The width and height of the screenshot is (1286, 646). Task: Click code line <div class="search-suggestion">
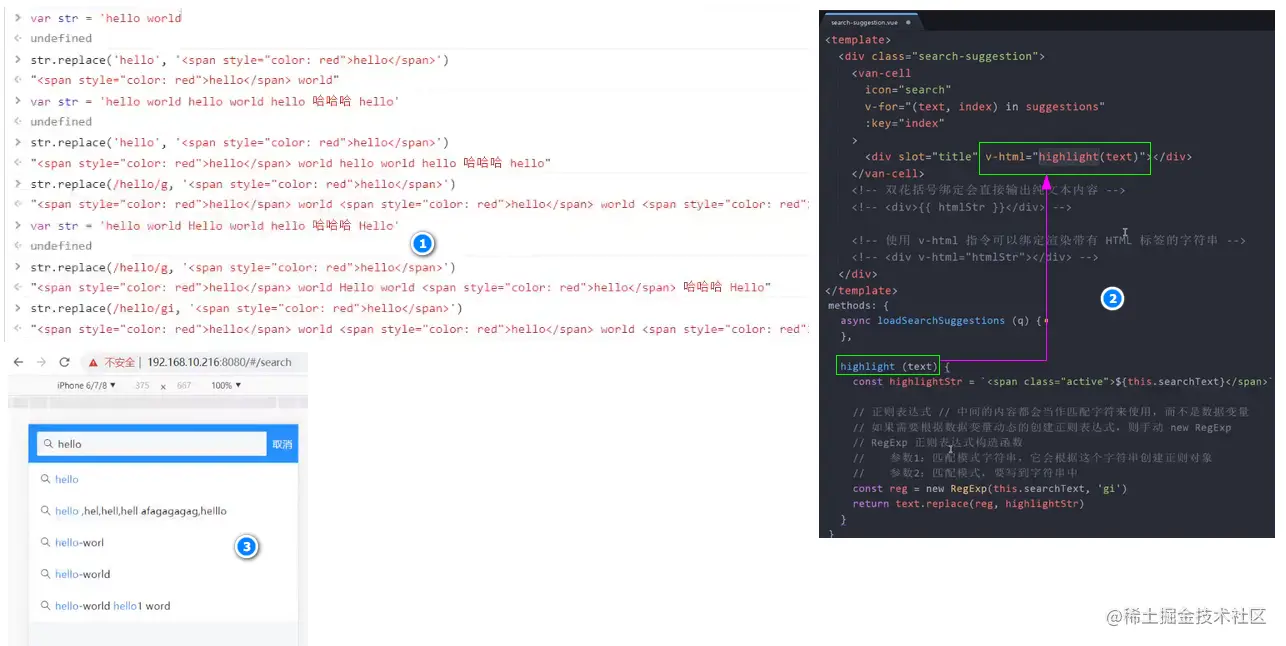pyautogui.click(x=942, y=56)
